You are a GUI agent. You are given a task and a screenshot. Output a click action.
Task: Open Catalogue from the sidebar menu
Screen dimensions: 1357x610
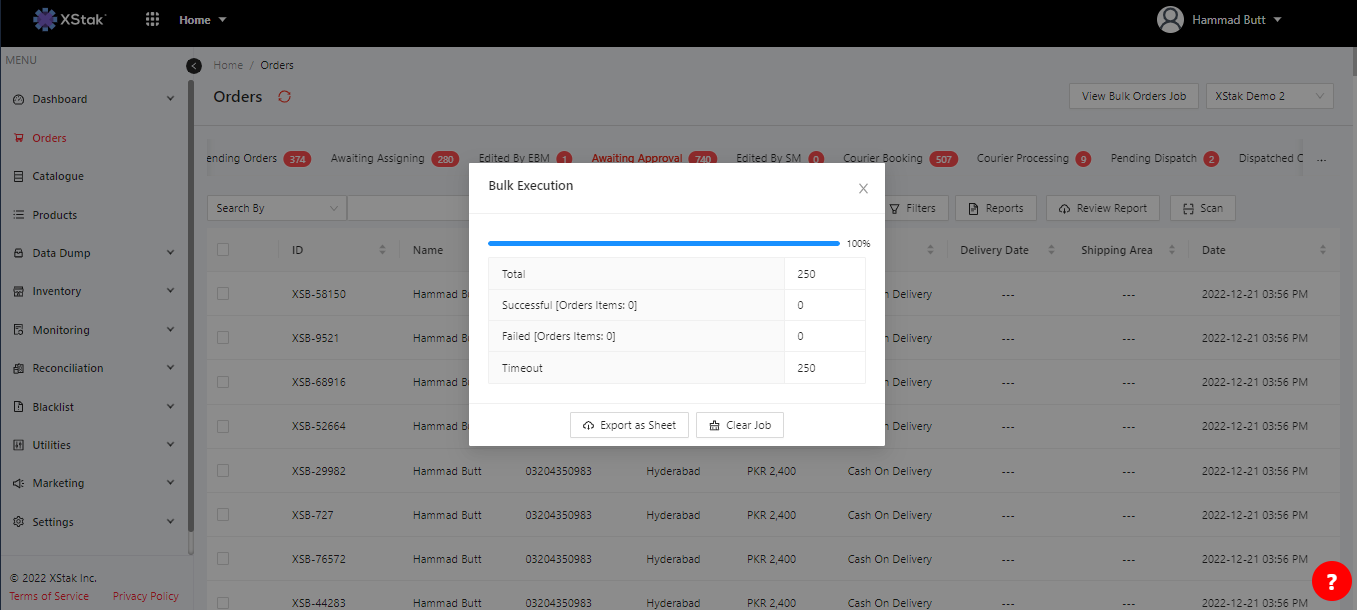point(58,176)
